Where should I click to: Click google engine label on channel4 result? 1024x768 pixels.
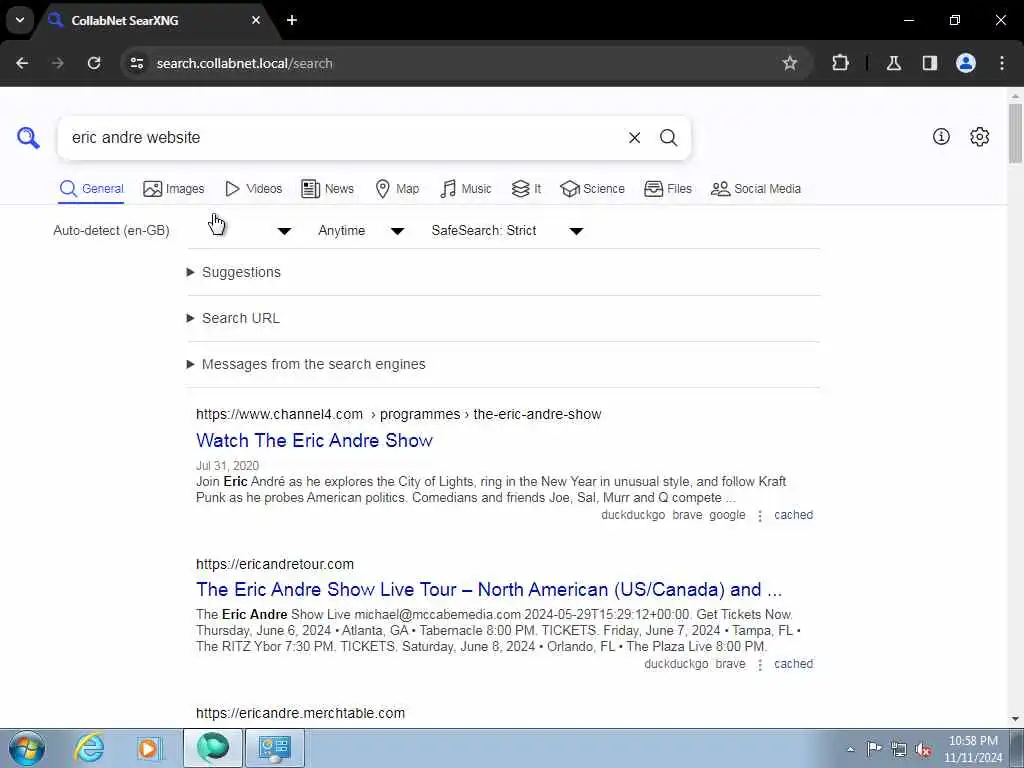[x=727, y=515]
